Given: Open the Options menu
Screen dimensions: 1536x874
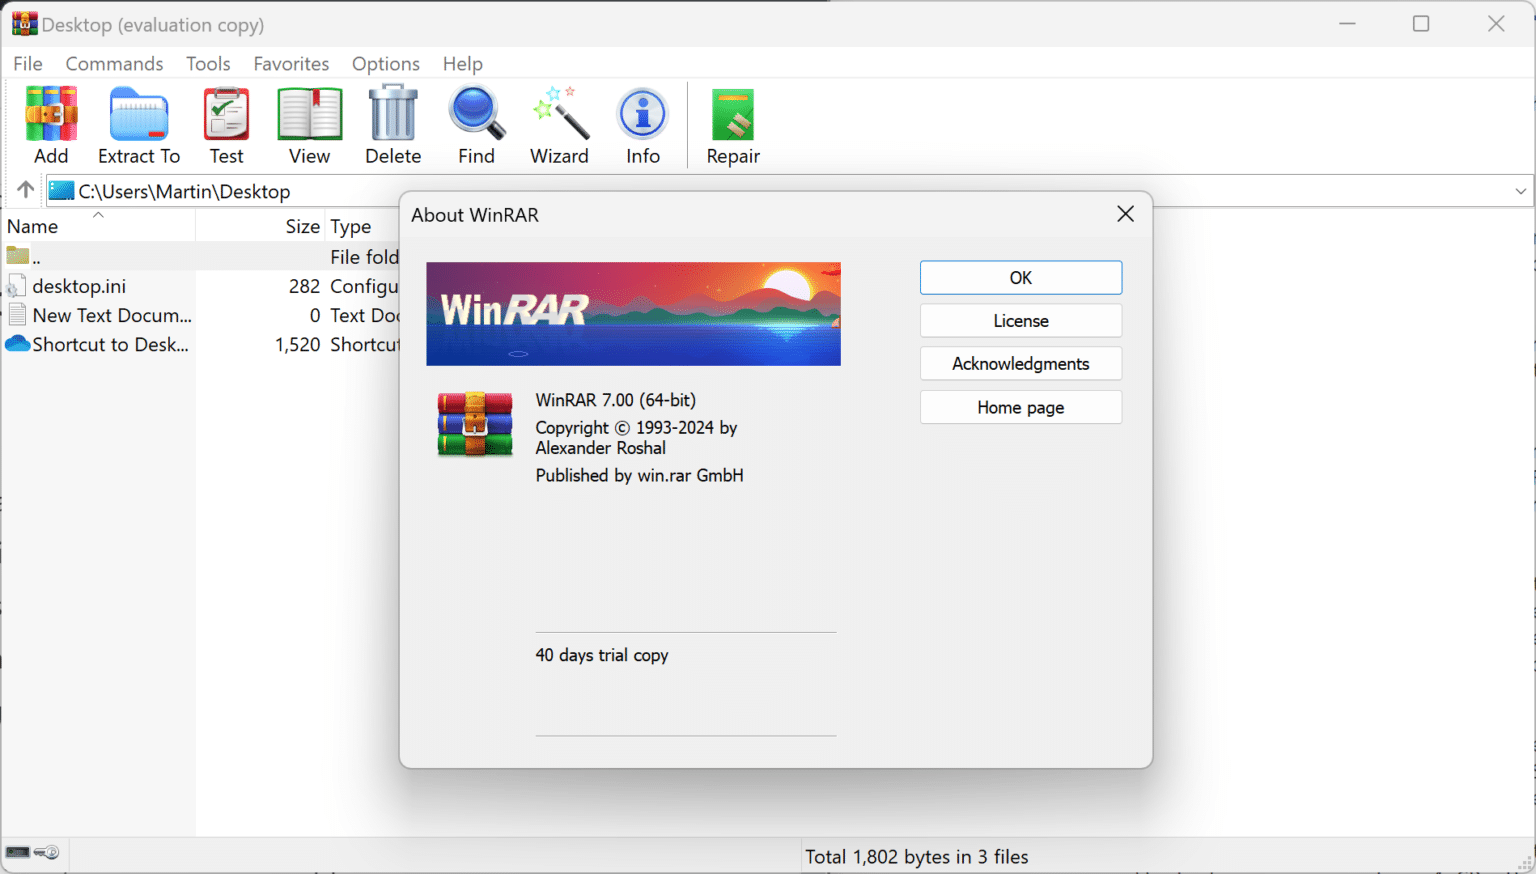Looking at the screenshot, I should pos(386,63).
